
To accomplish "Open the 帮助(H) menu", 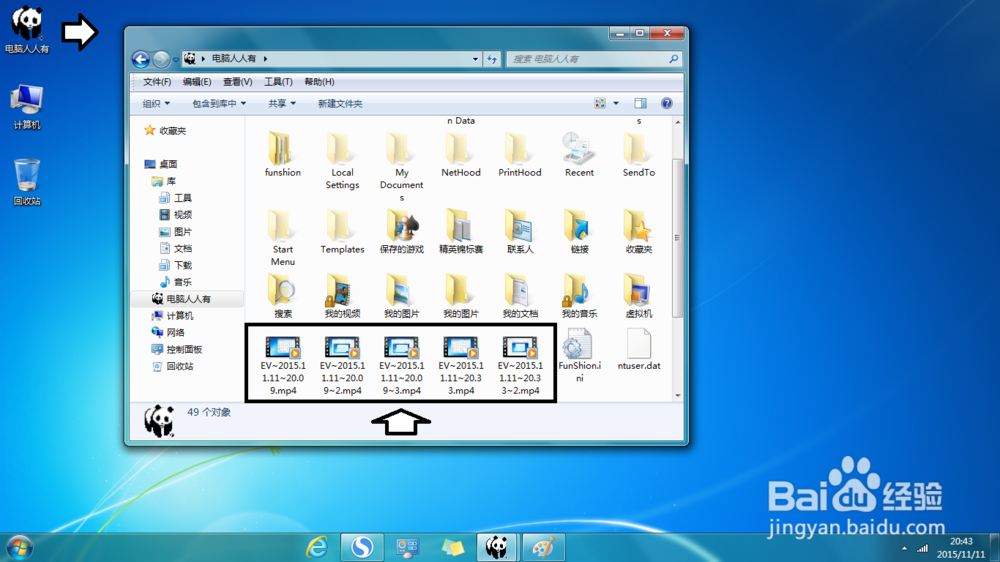I will [319, 82].
